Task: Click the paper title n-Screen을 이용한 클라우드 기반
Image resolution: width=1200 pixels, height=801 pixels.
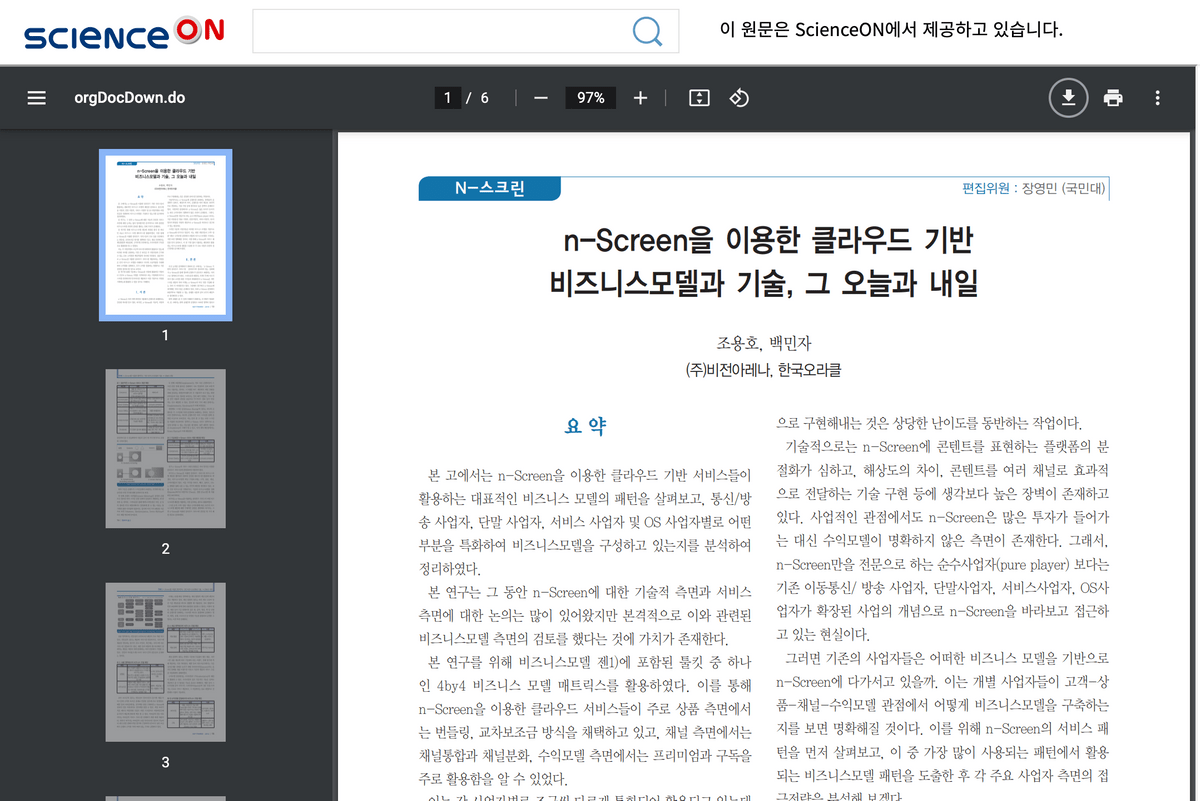Action: (x=768, y=240)
